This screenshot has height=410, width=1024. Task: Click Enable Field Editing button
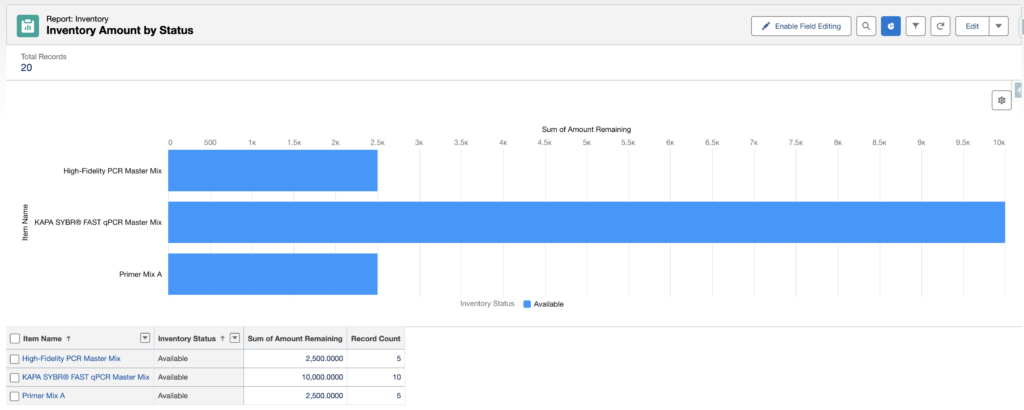(801, 26)
